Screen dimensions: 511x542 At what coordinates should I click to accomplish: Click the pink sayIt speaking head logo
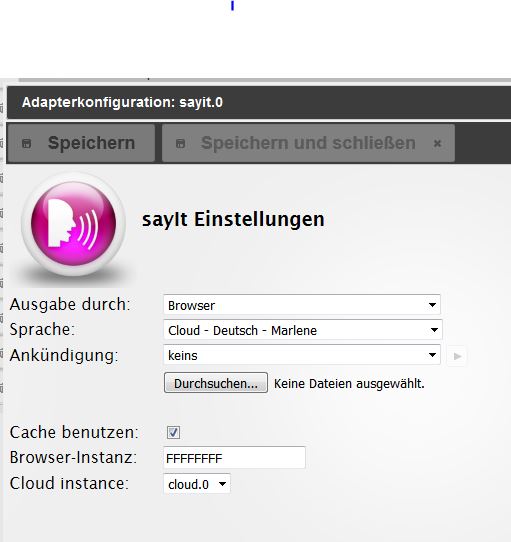tap(73, 224)
